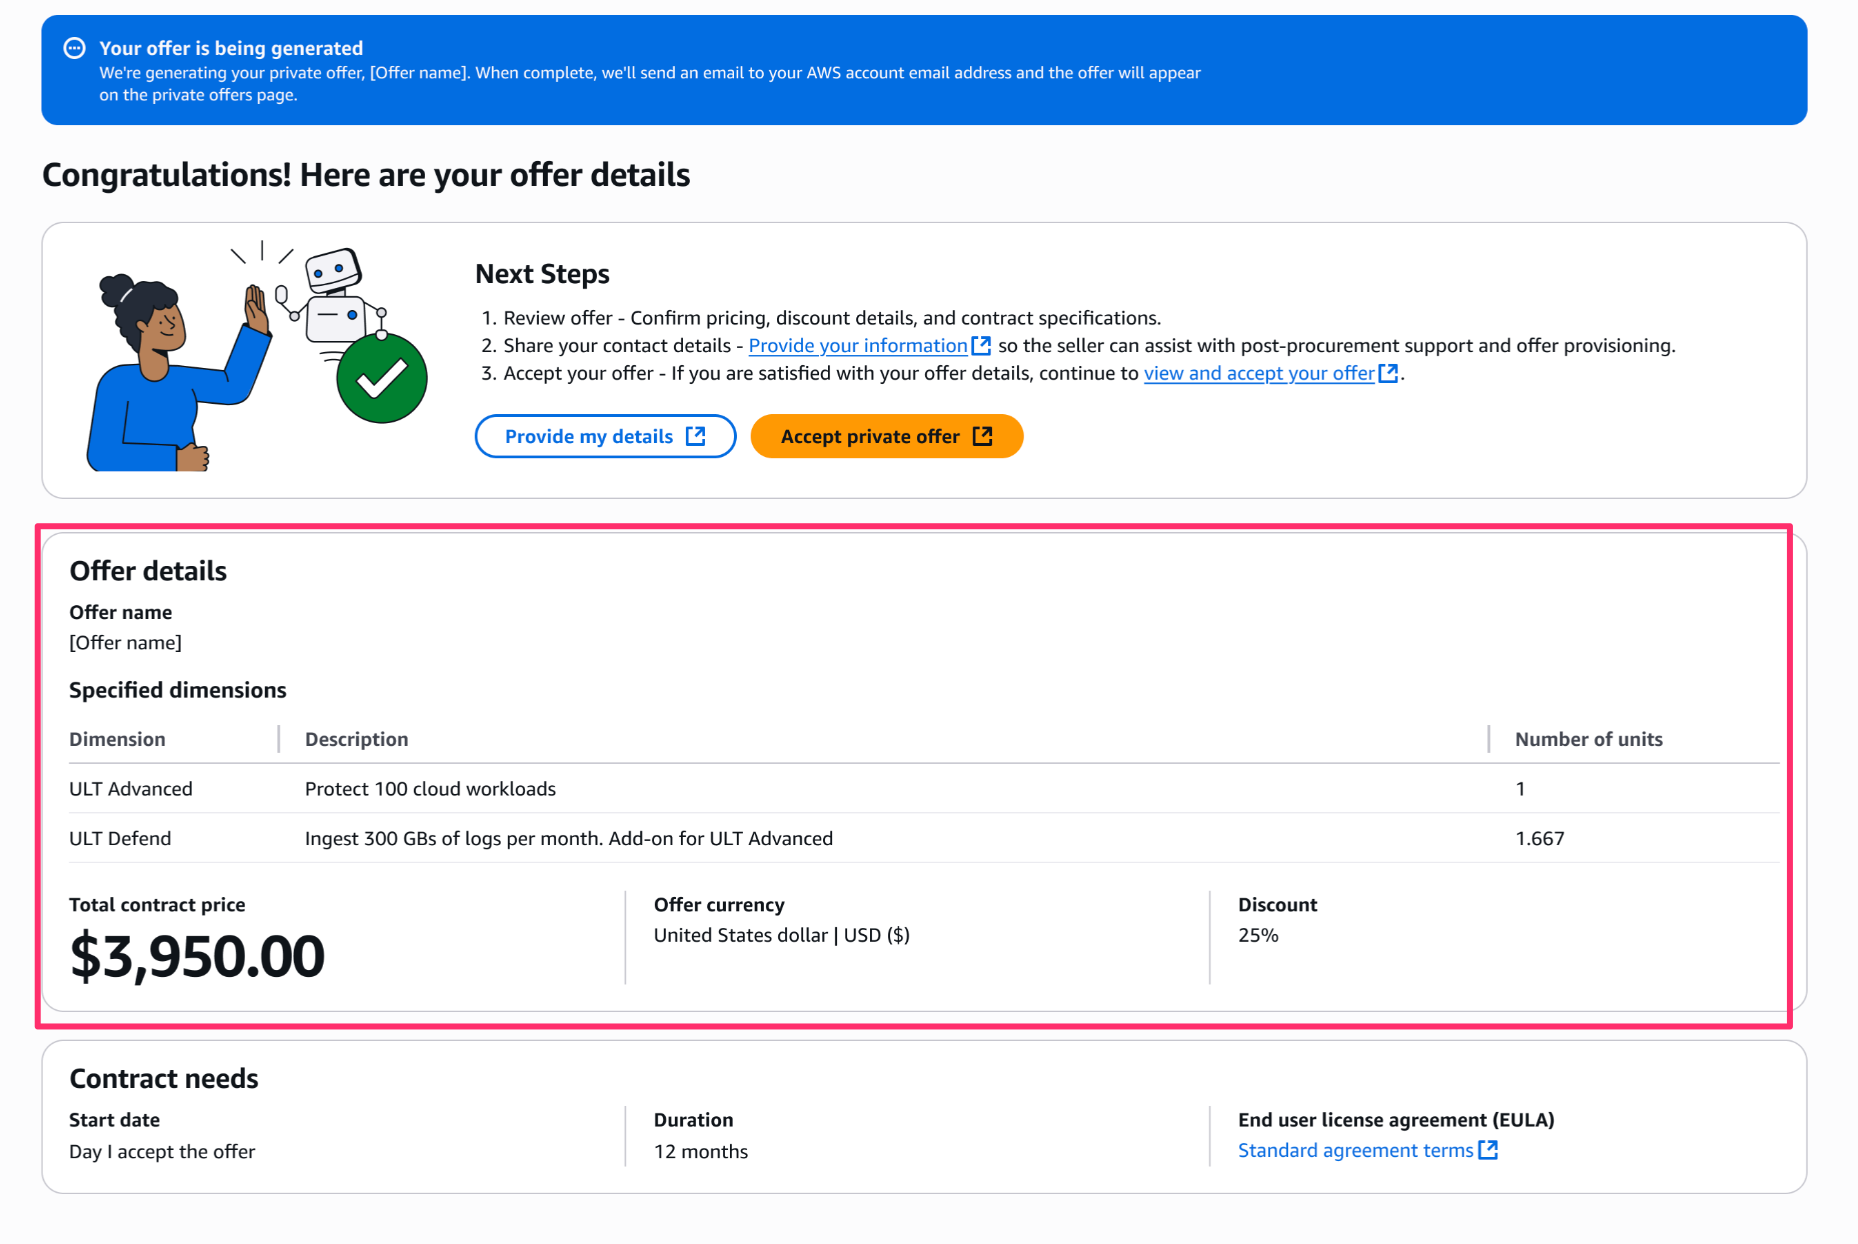The image size is (1858, 1244).
Task: Click the $3,950.00 total contract price
Action: 197,956
